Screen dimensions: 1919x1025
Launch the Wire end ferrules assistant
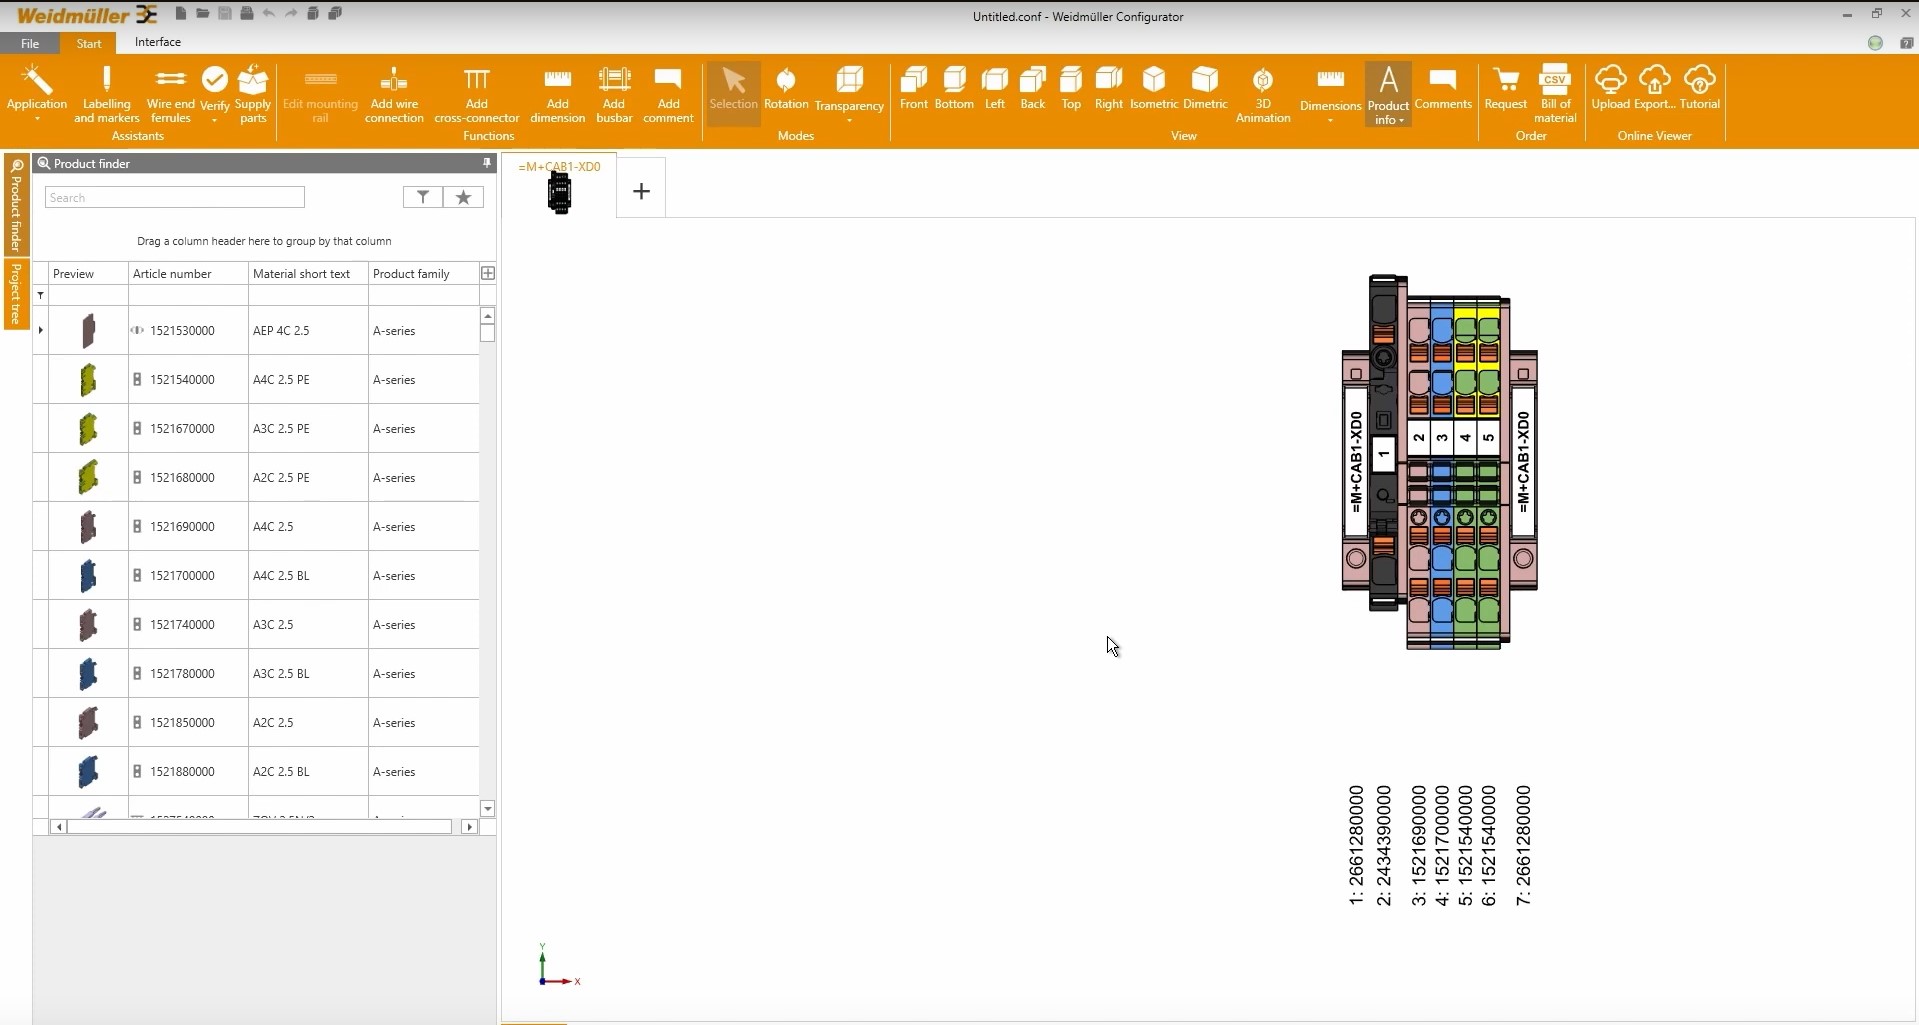pyautogui.click(x=171, y=94)
